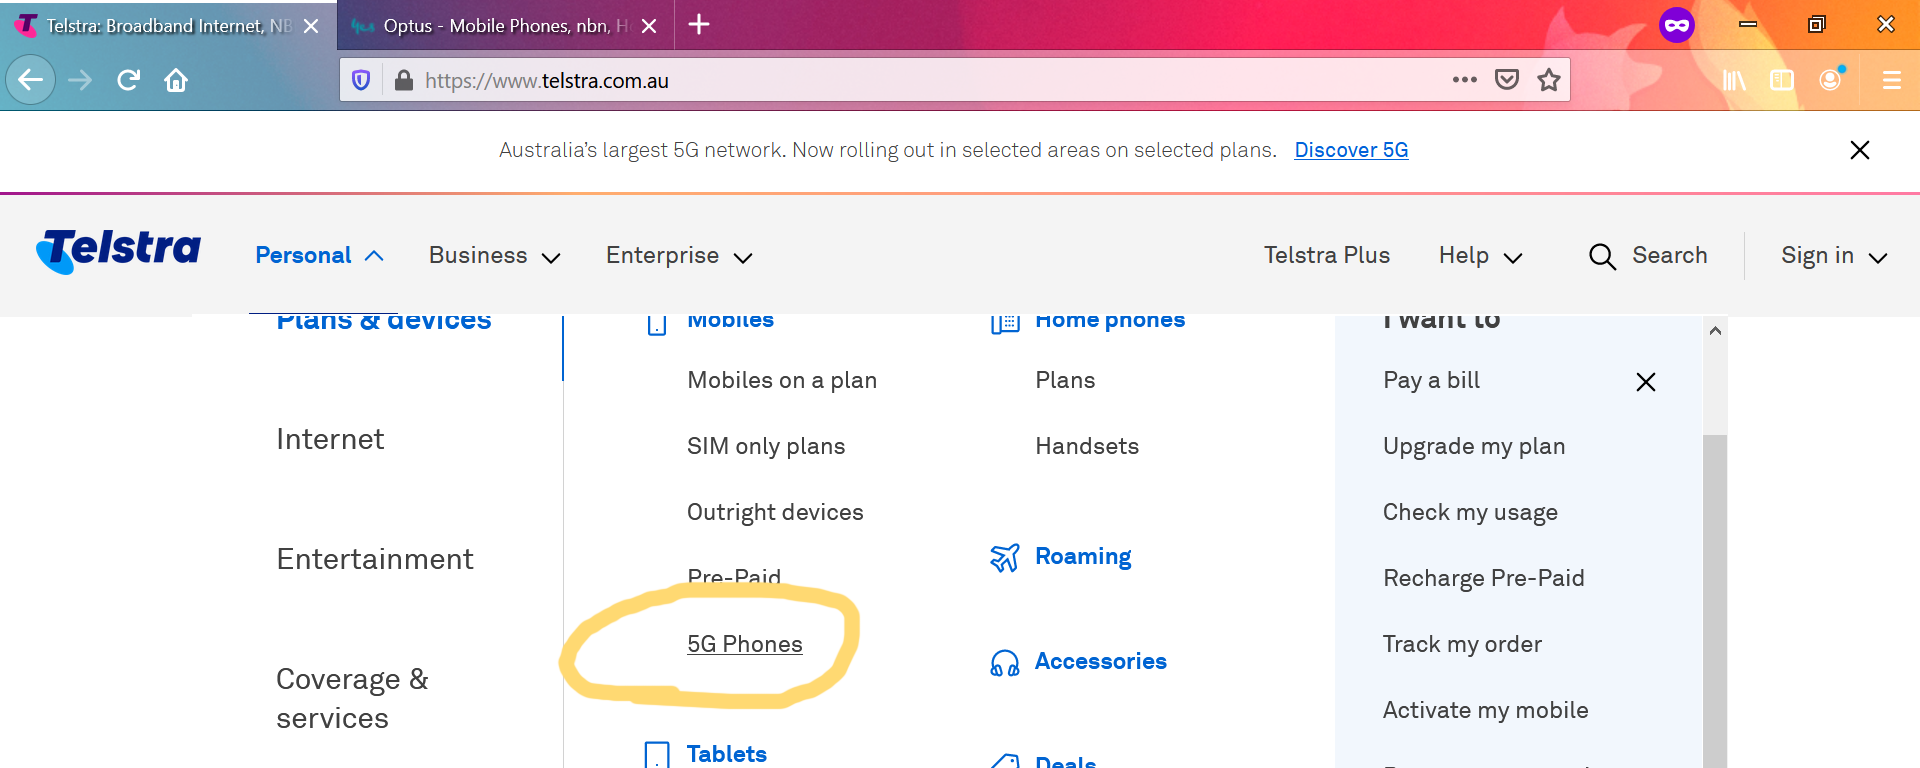Expand the Business dropdown
The image size is (1920, 768).
495,256
